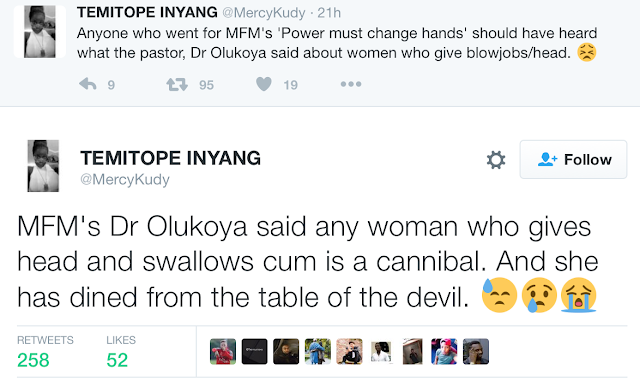
Task: Open the black square liker avatar
Action: click(254, 351)
